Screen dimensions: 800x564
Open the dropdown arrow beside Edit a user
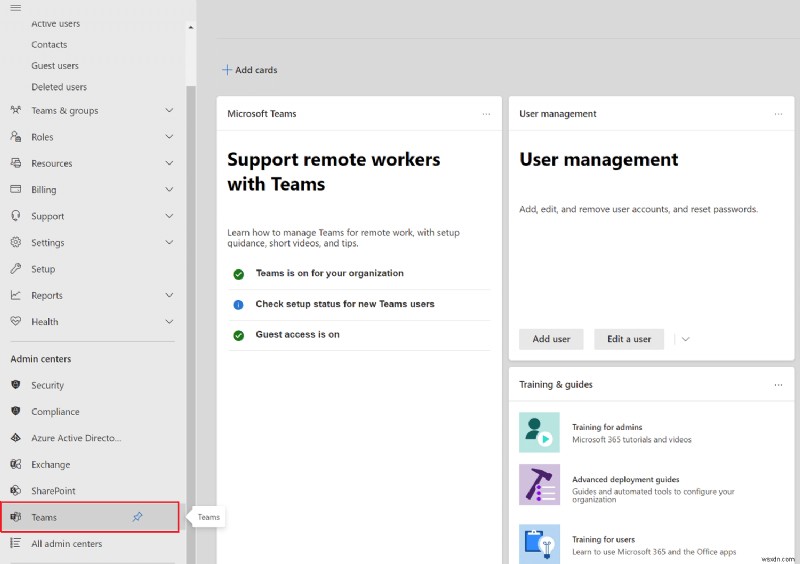pos(685,339)
